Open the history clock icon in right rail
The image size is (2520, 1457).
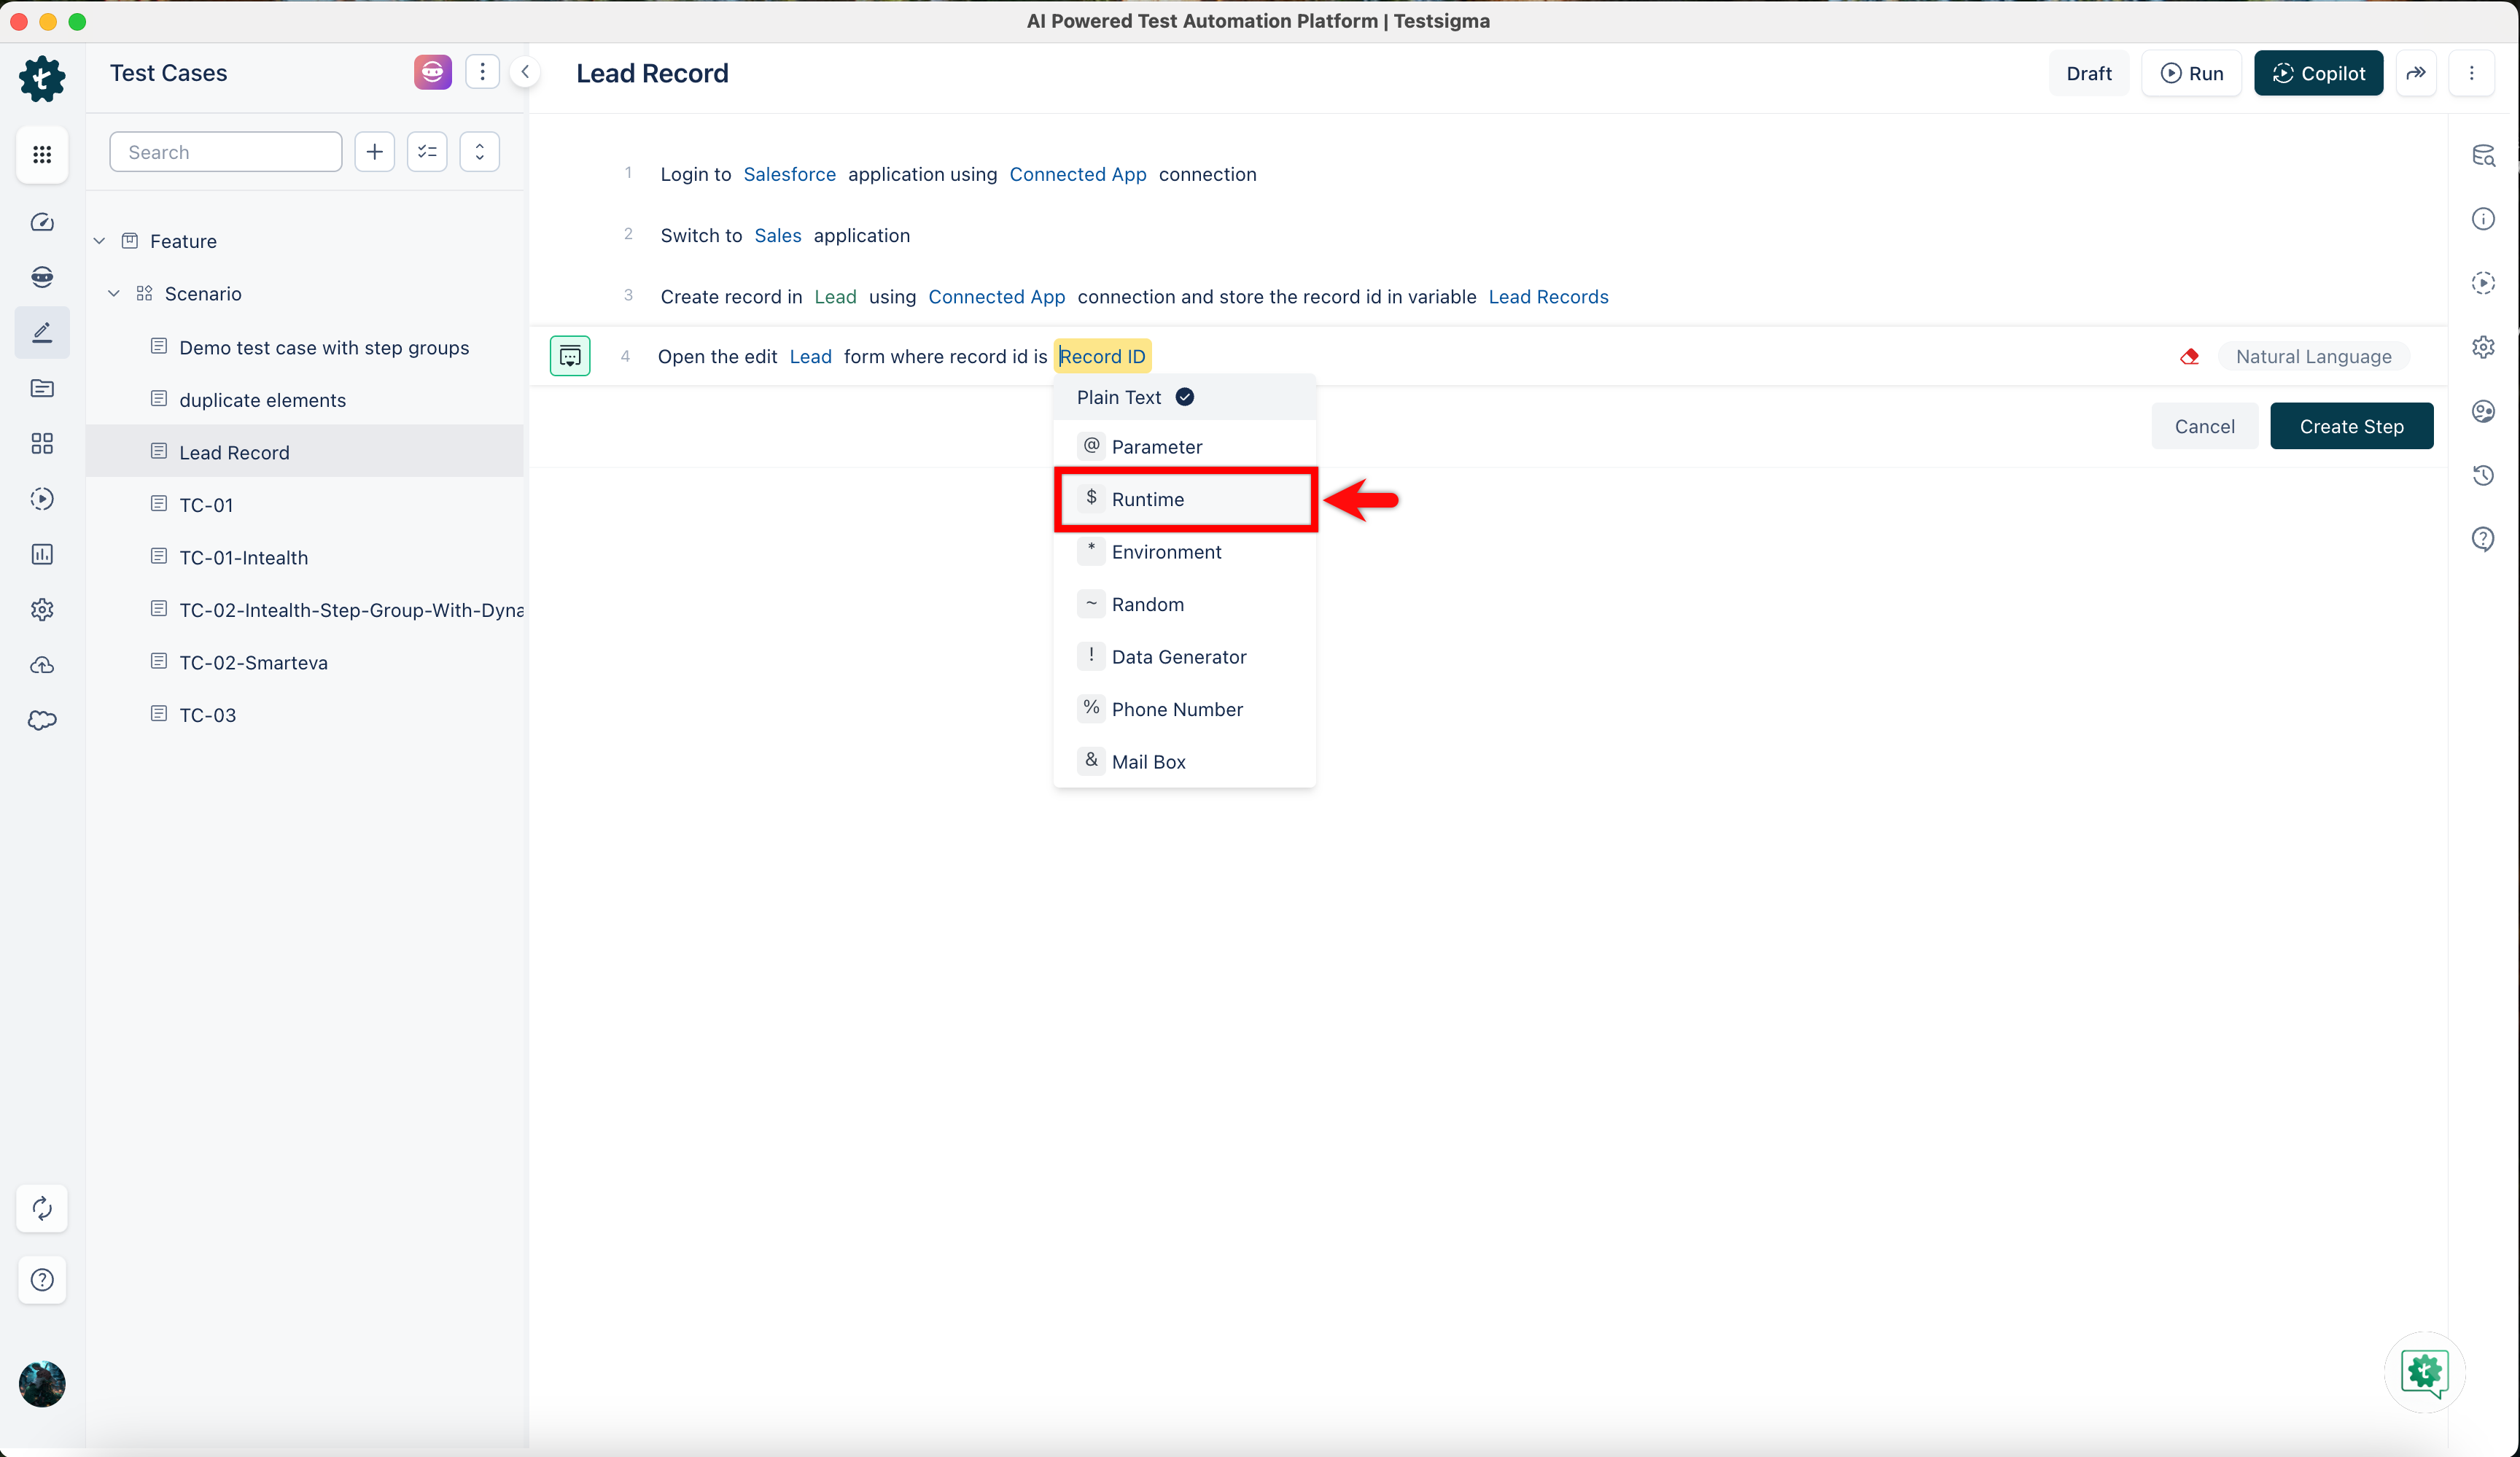(x=2483, y=475)
